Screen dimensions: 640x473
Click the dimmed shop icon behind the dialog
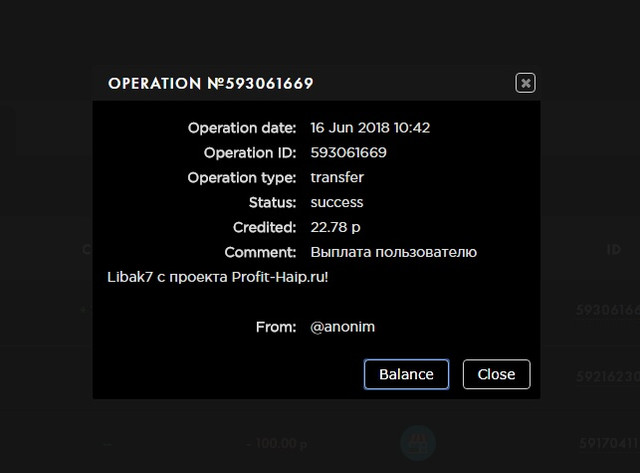(x=418, y=443)
